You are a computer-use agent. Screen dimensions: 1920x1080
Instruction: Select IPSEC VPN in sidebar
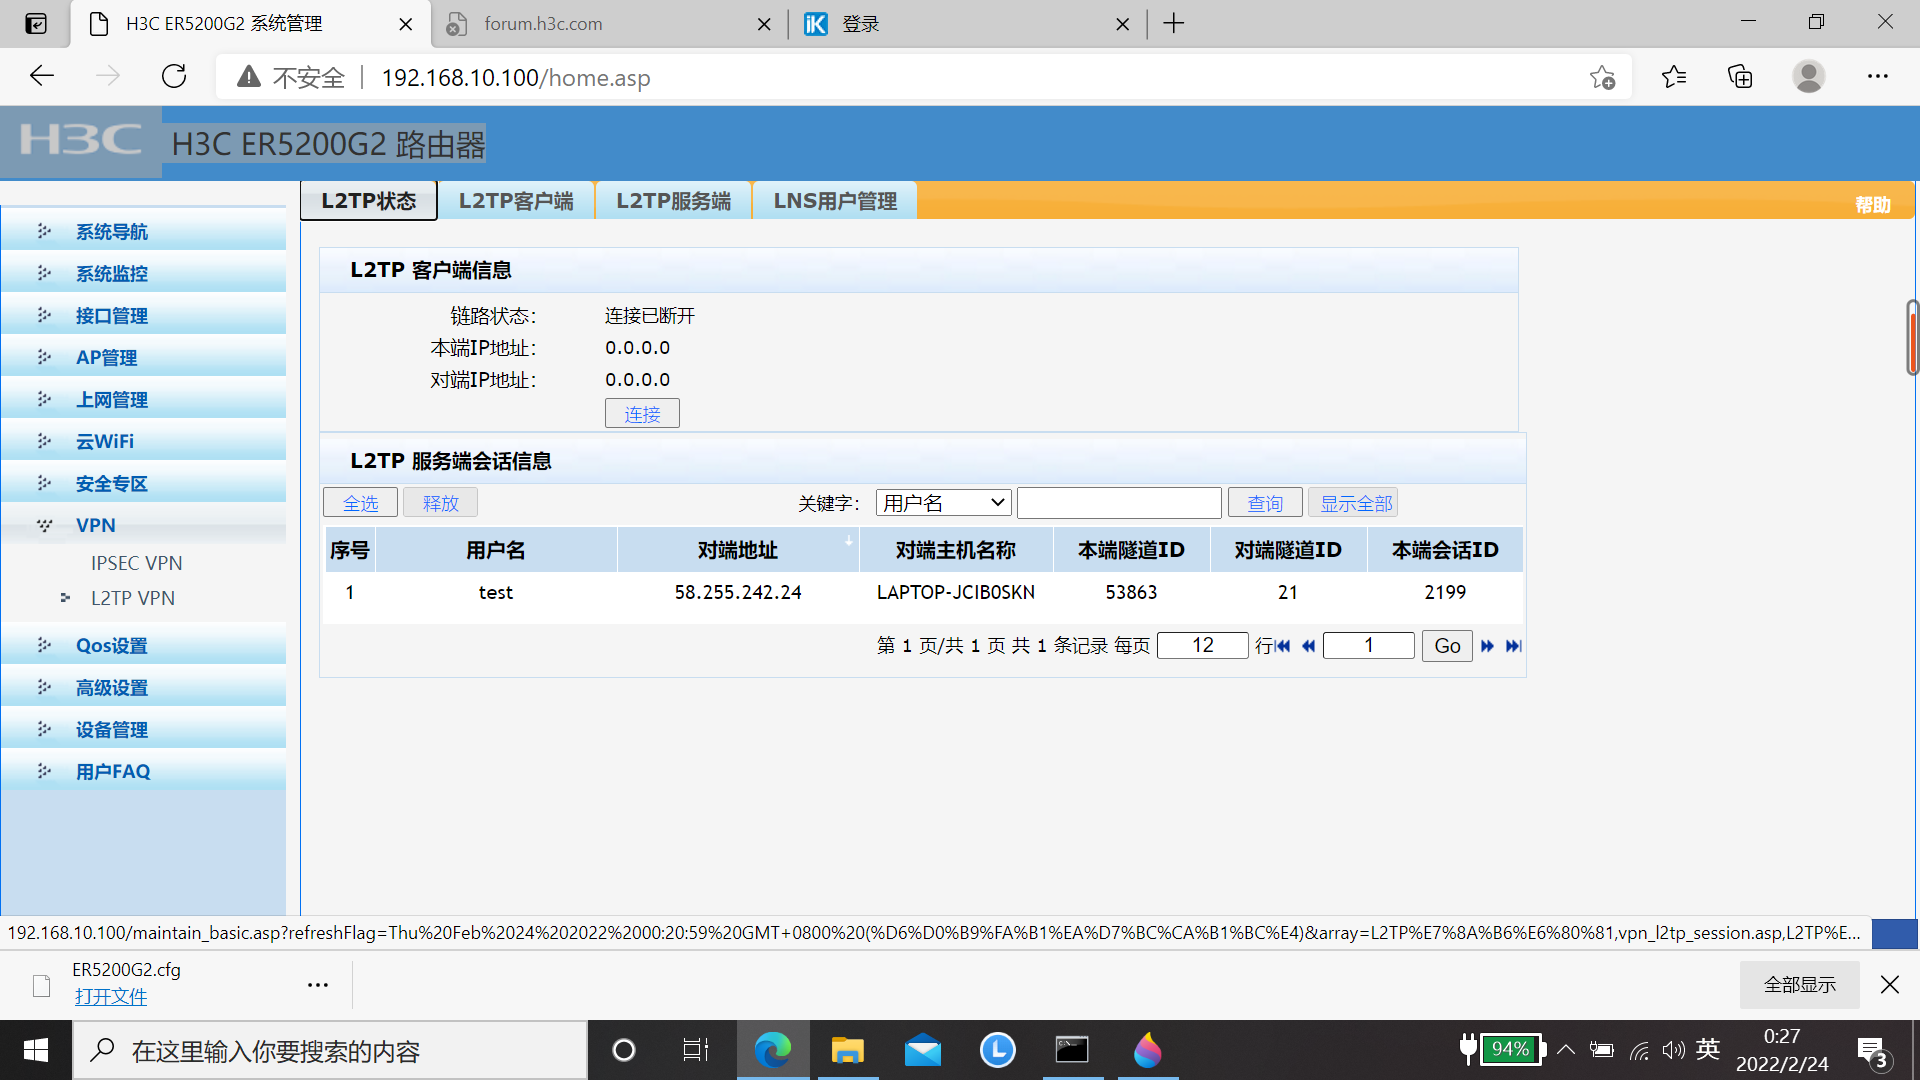[x=136, y=563]
